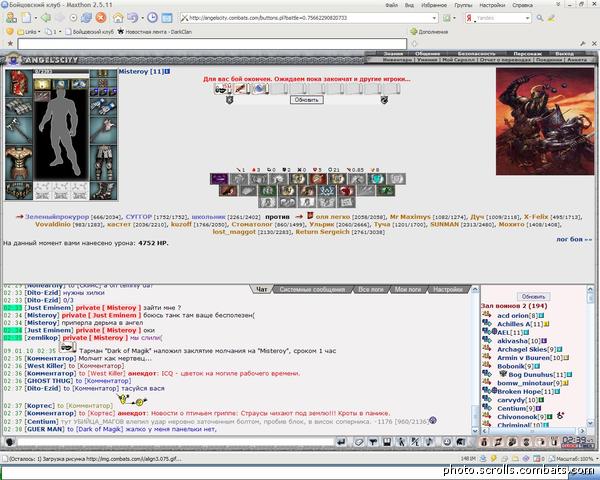
Task: Activate the purple combat skill icon
Action: click(x=219, y=179)
